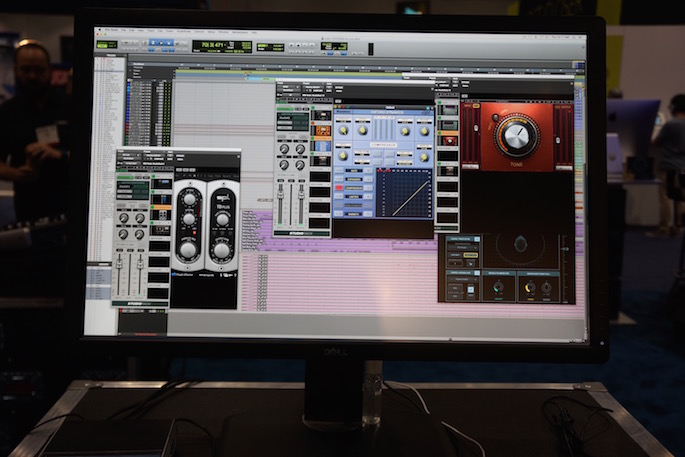Open red Tone plugin thumbnail in right StudioRack
This screenshot has width=685, height=457.
448,141
